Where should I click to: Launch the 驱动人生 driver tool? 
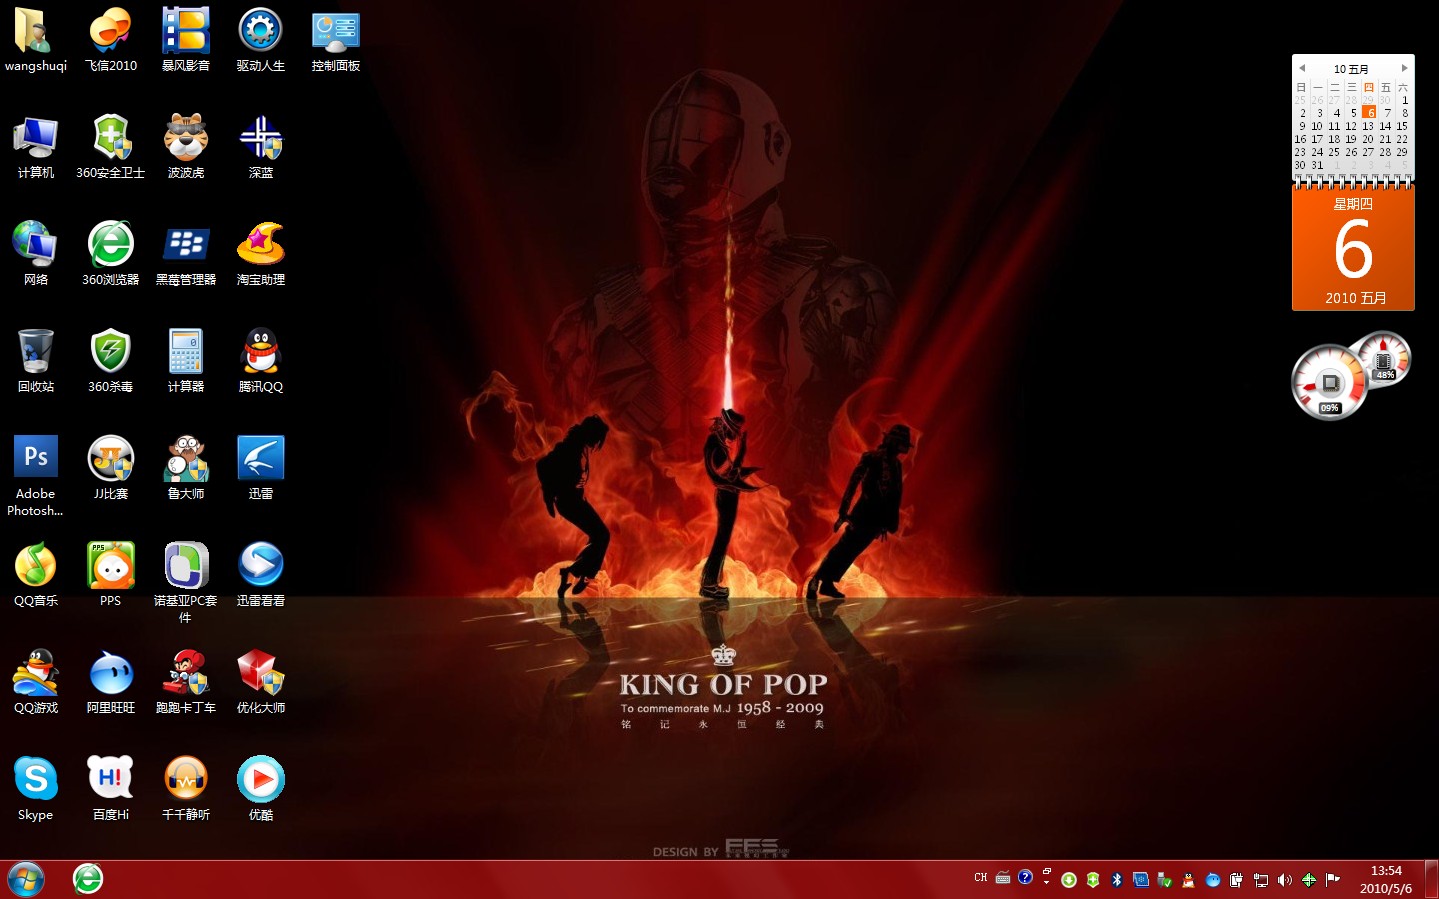261,40
